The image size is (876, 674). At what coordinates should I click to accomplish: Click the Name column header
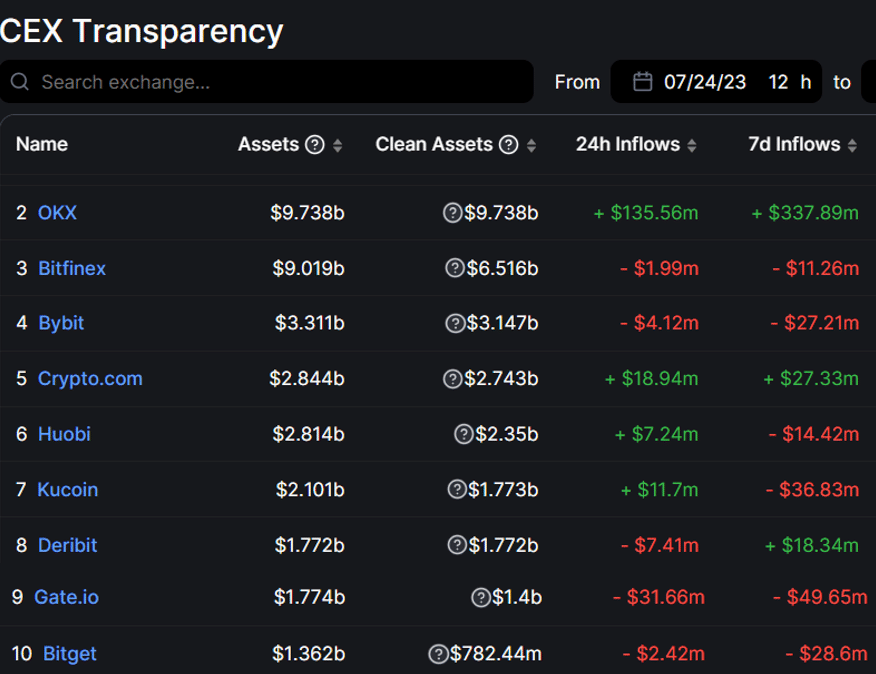pyautogui.click(x=42, y=145)
